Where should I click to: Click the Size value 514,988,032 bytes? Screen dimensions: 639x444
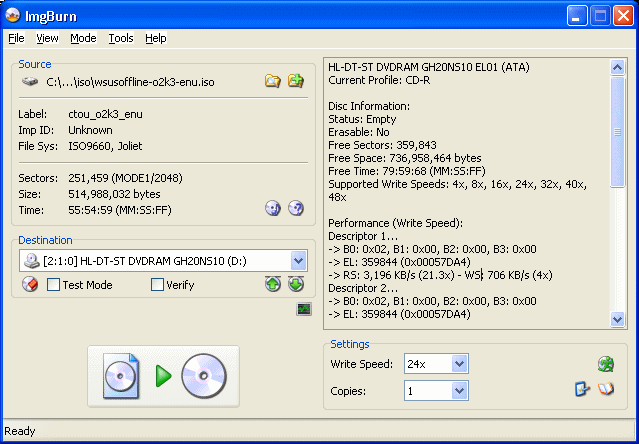(114, 194)
